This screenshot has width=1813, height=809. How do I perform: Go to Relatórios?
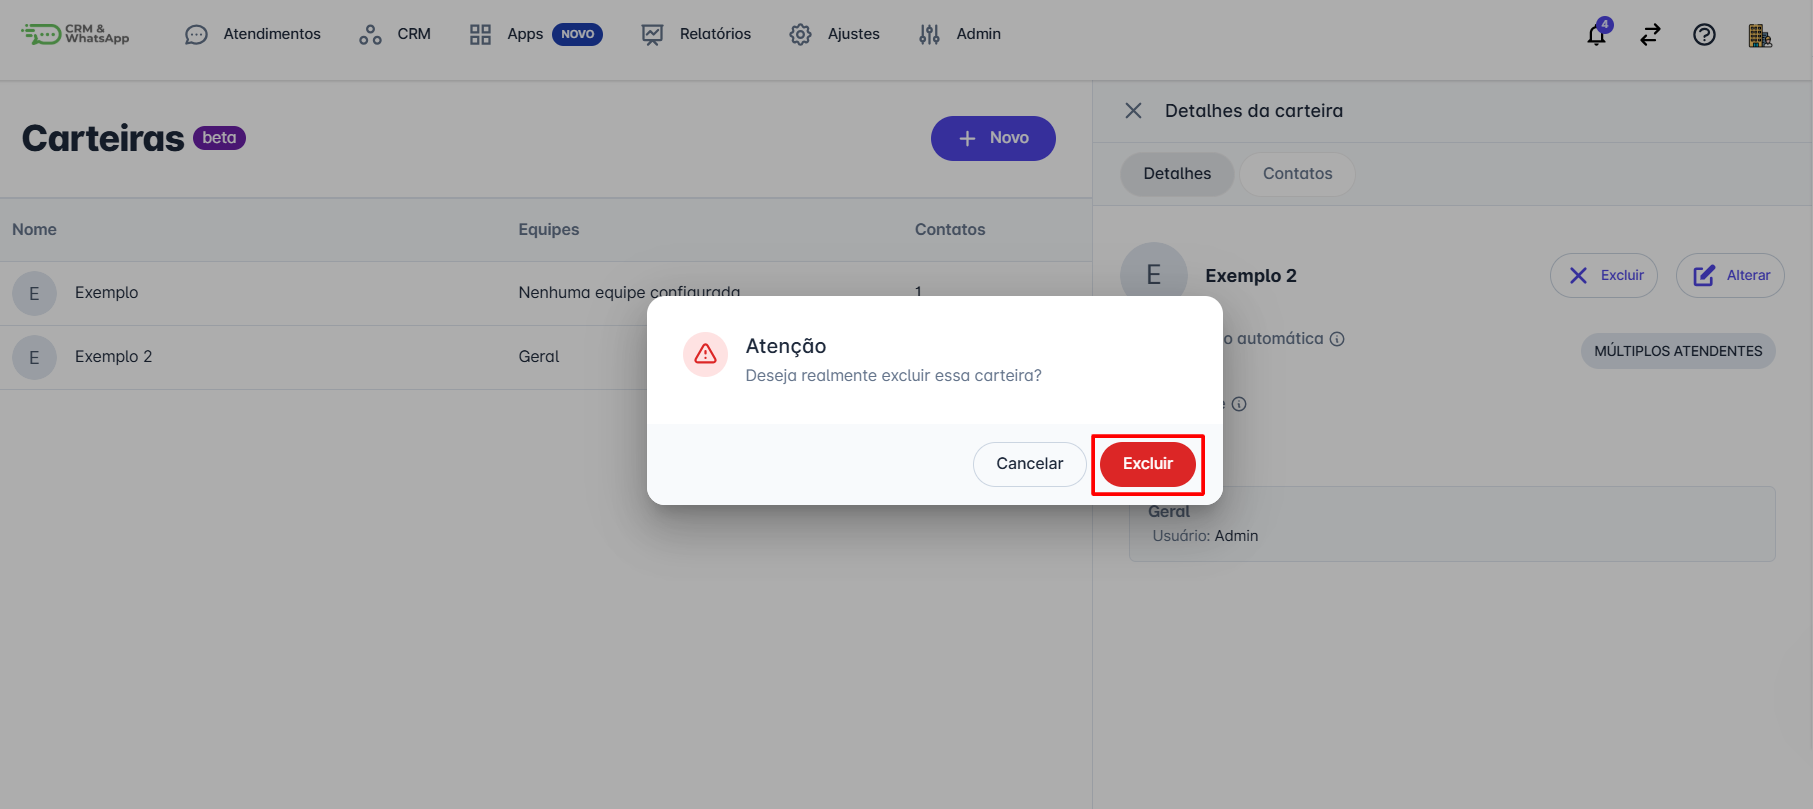pyautogui.click(x=696, y=34)
